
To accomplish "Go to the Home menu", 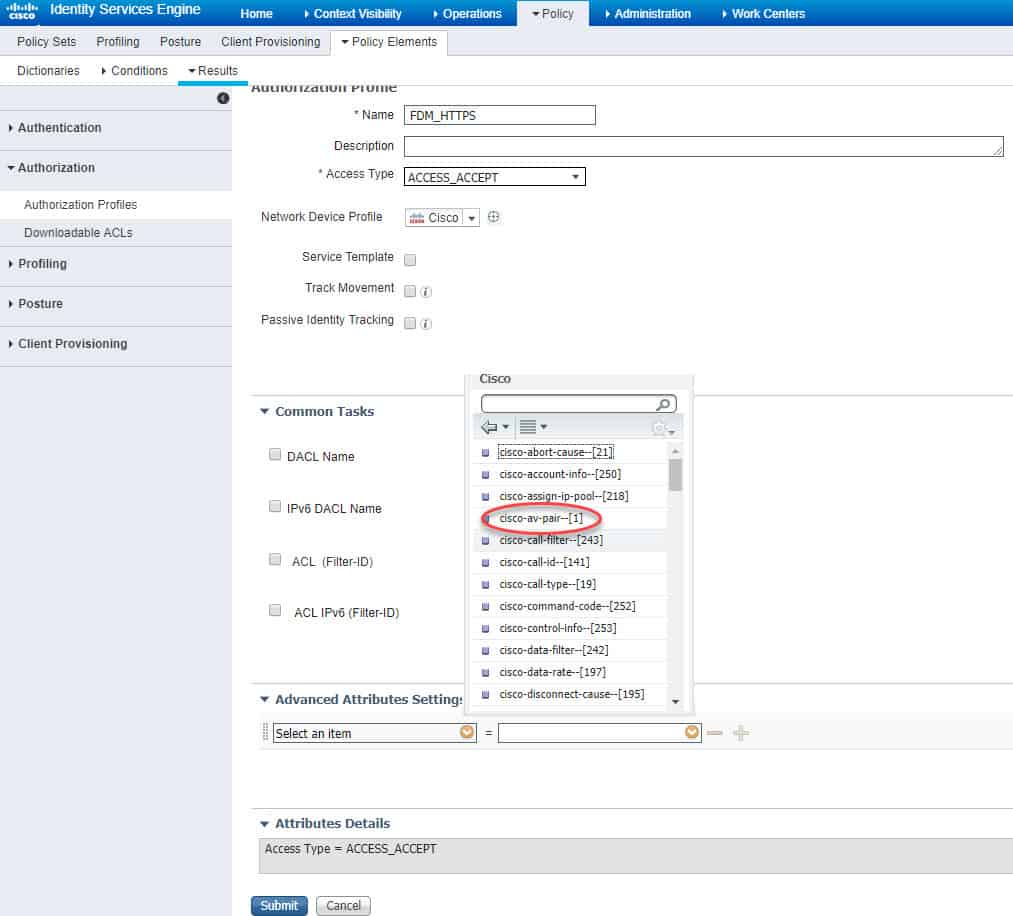I will (x=256, y=14).
